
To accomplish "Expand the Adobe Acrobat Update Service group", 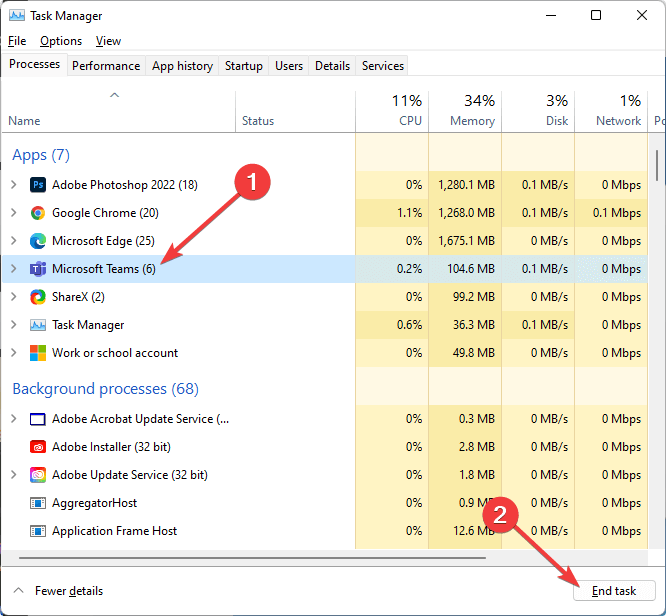I will [14, 419].
